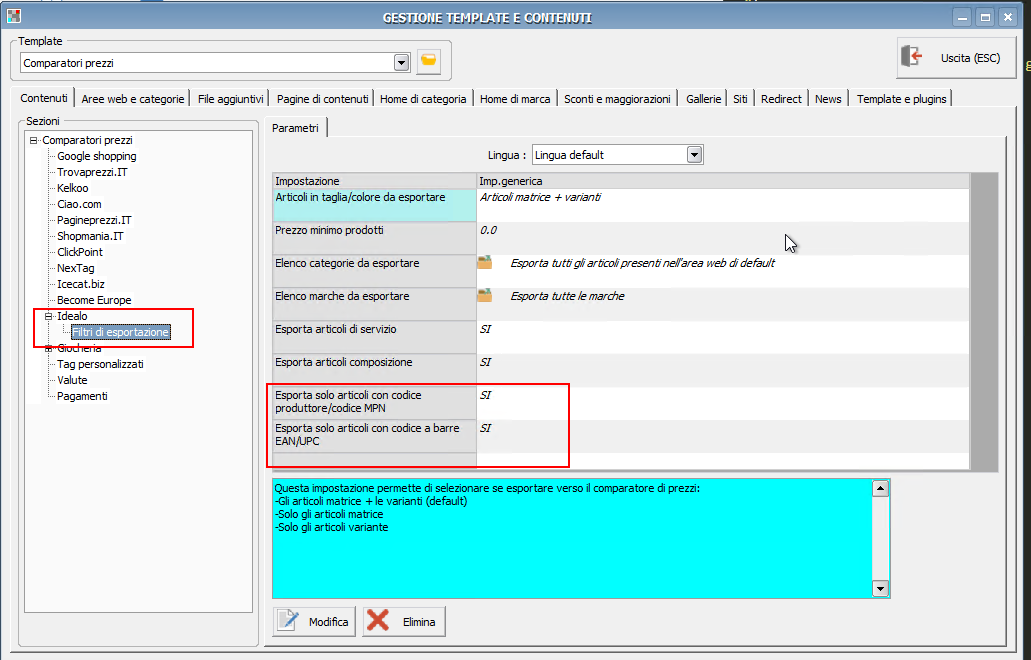Screen dimensions: 1031x660
Task: Open the Home di categoria tab
Action: click(423, 99)
